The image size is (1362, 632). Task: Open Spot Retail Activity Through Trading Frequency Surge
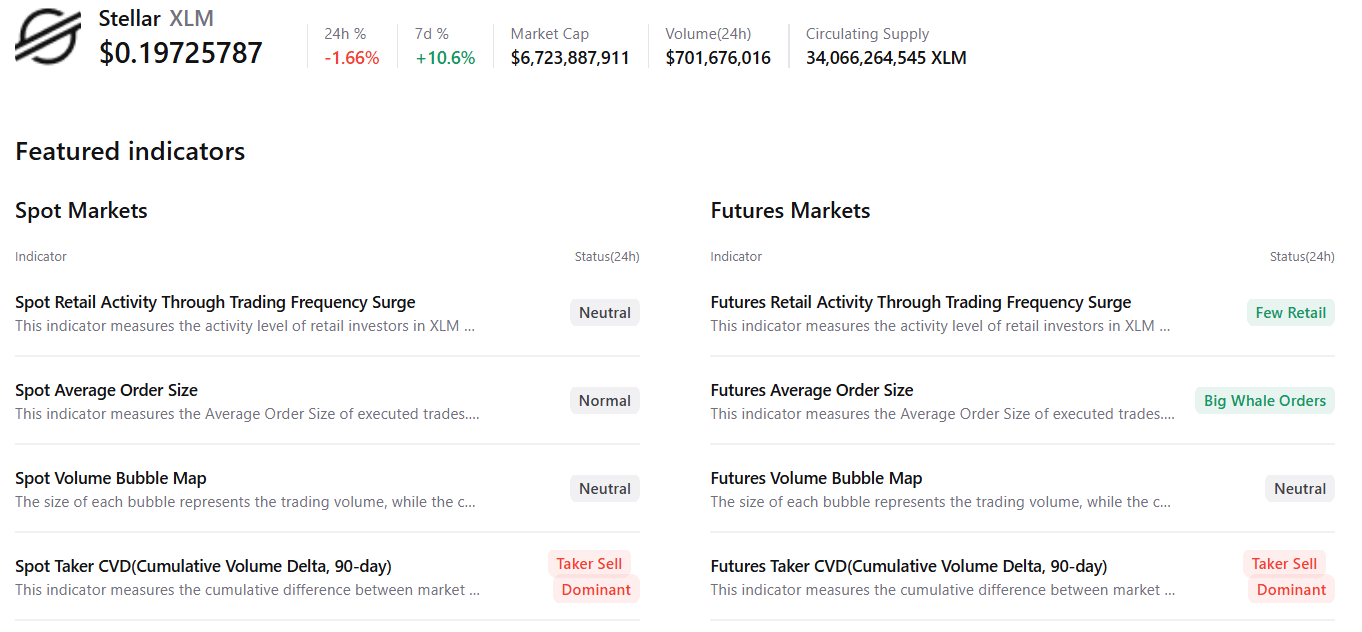coord(215,302)
